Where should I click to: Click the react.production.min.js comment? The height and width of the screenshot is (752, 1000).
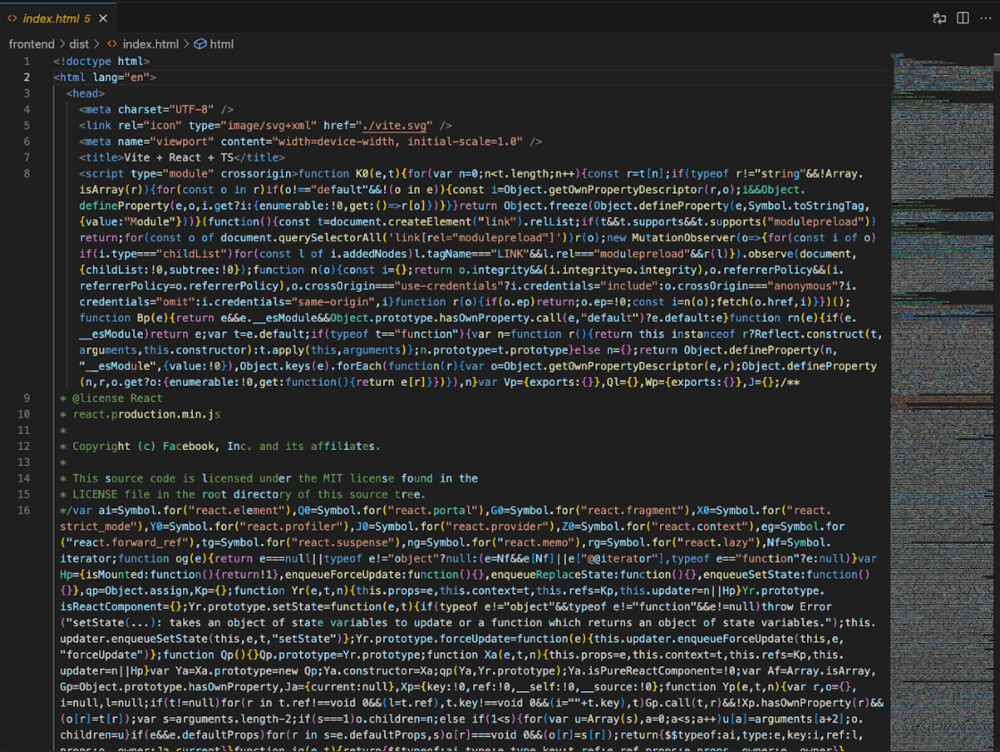[146, 414]
